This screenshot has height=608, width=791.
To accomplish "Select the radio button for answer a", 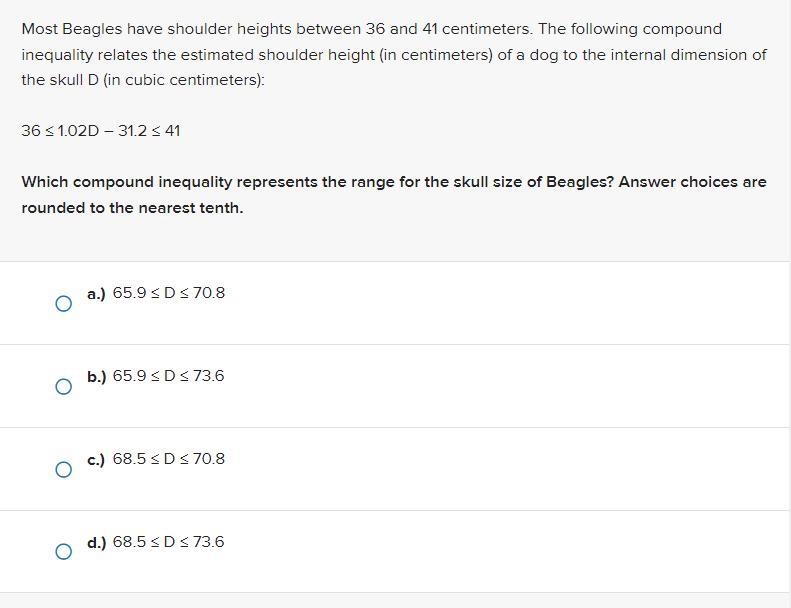I will click(63, 303).
